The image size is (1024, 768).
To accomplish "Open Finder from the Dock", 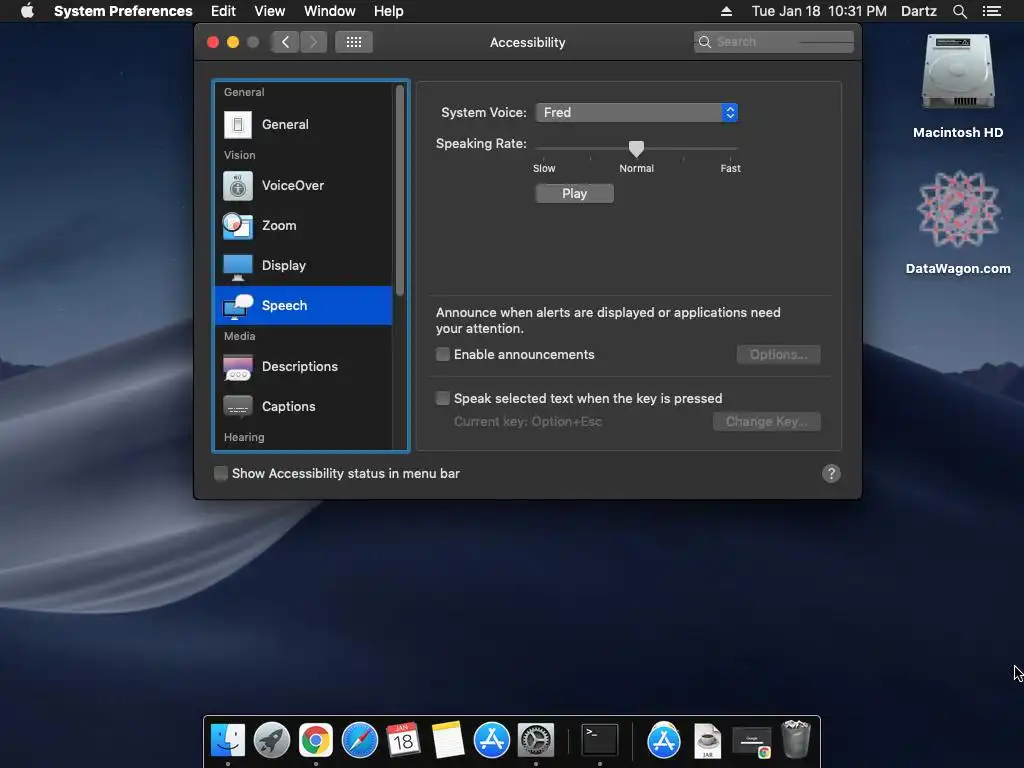I will [x=227, y=739].
